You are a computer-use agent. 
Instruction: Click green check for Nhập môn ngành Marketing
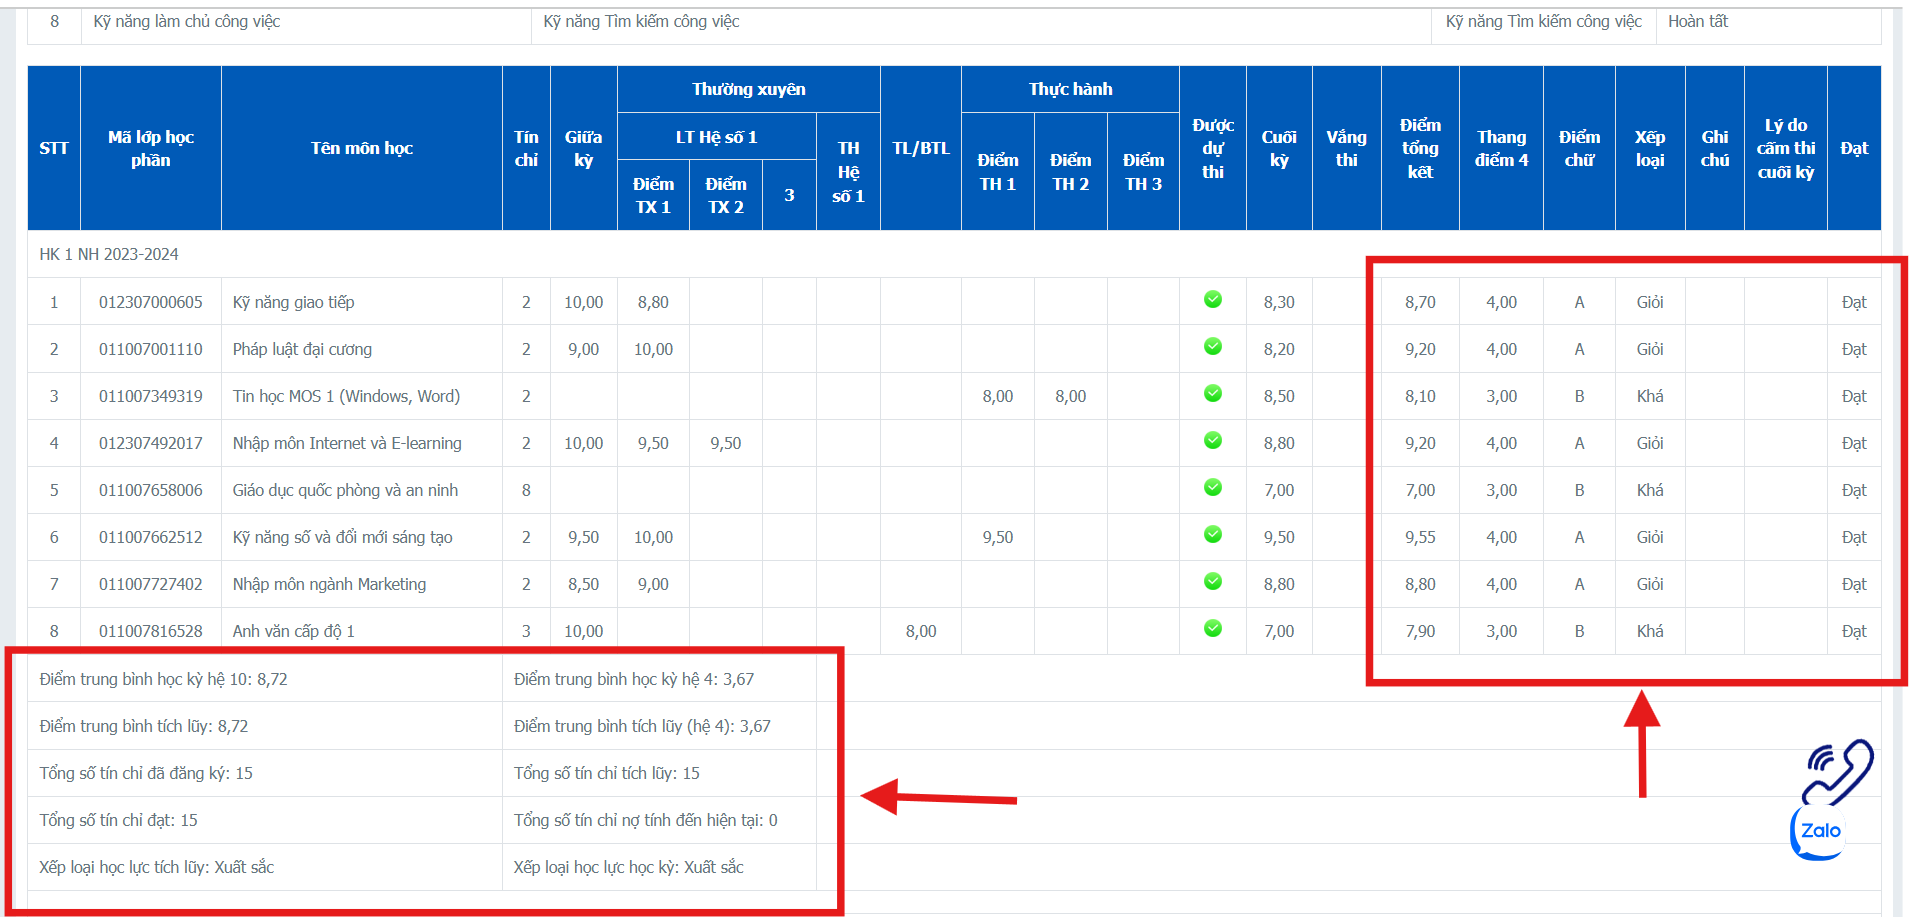point(1212,581)
